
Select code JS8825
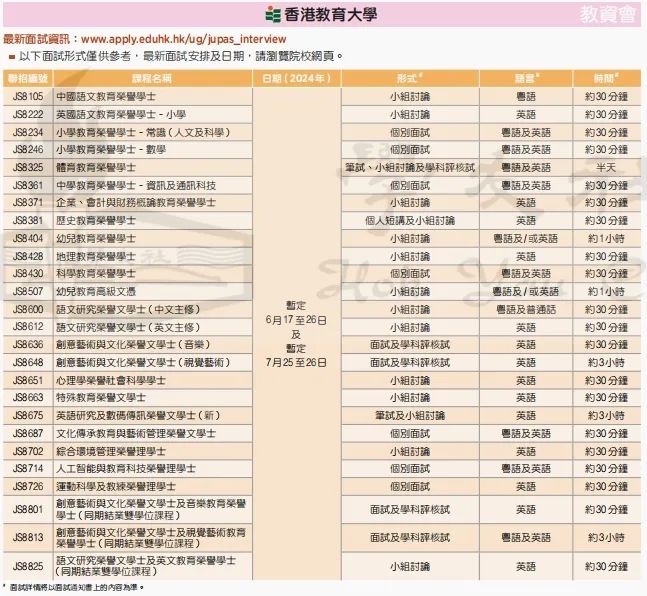coord(28,566)
